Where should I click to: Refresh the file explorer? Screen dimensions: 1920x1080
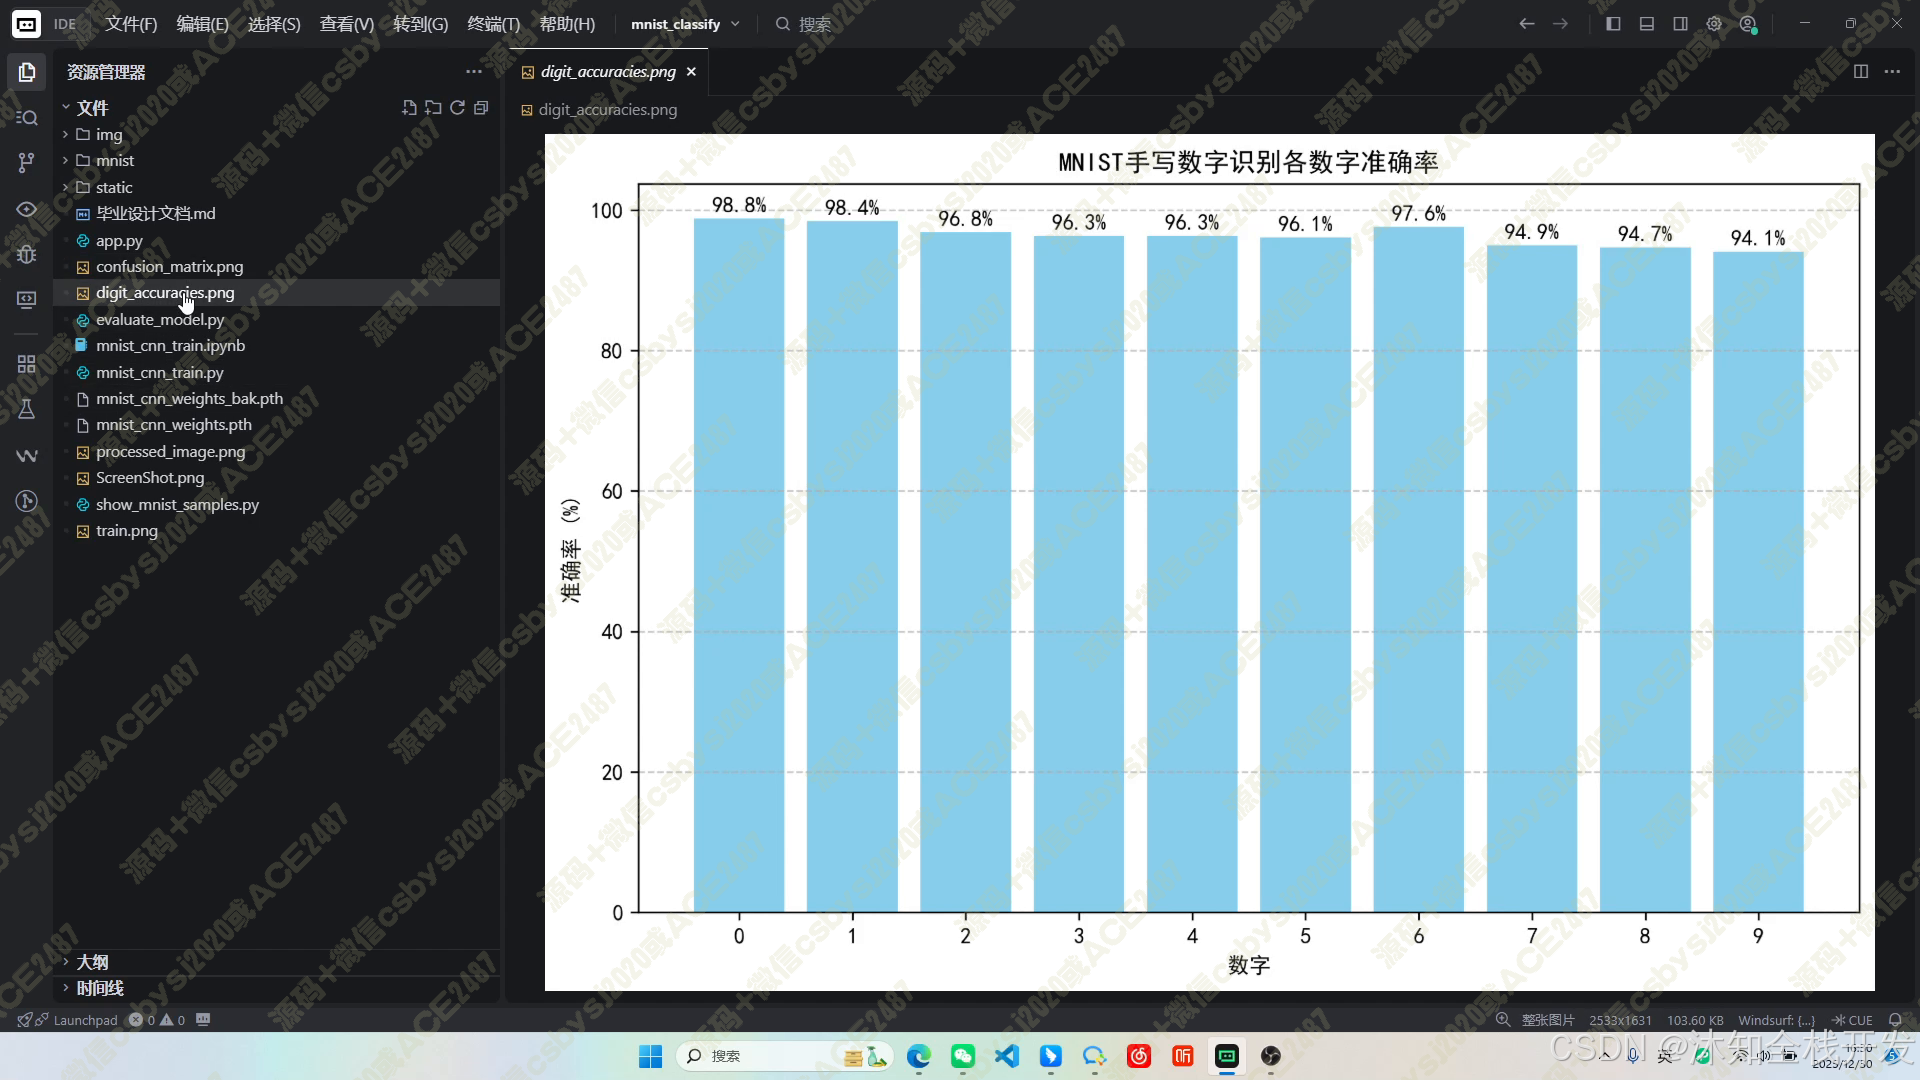point(457,108)
